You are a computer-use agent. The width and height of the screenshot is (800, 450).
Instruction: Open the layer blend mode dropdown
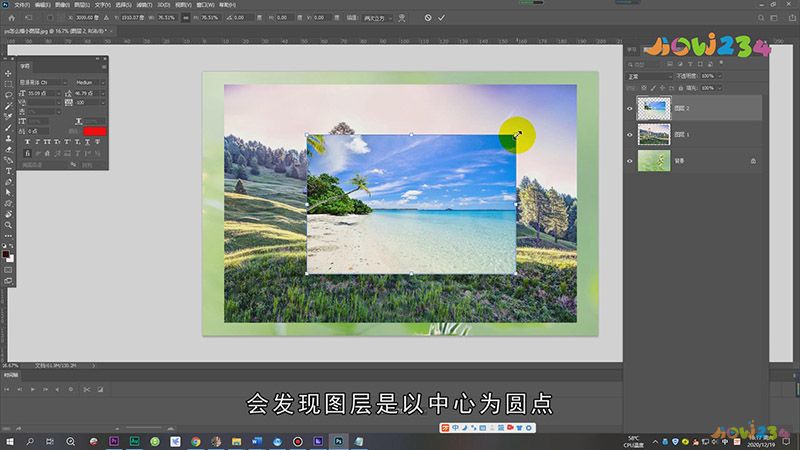point(649,76)
